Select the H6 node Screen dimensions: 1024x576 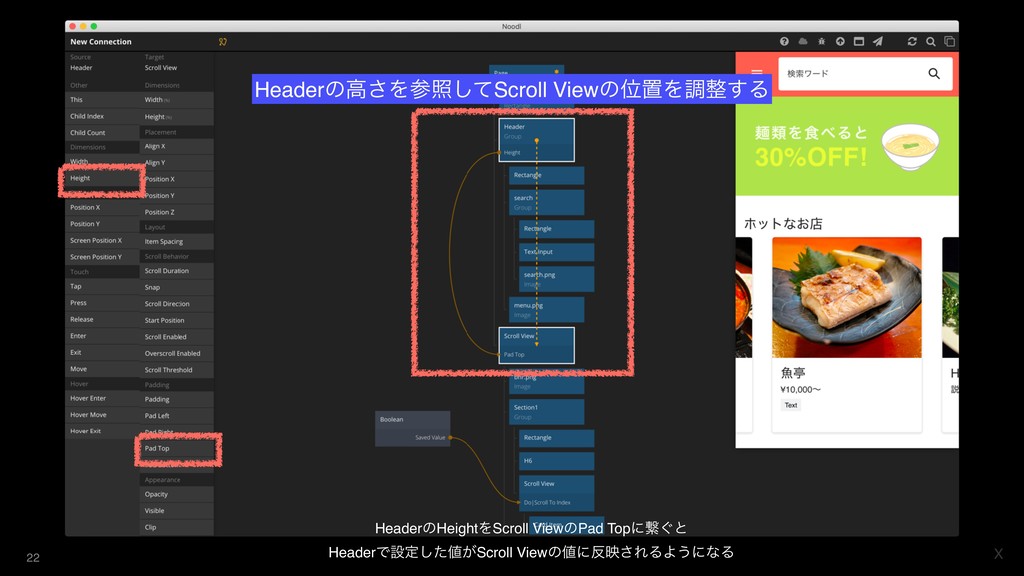556,461
